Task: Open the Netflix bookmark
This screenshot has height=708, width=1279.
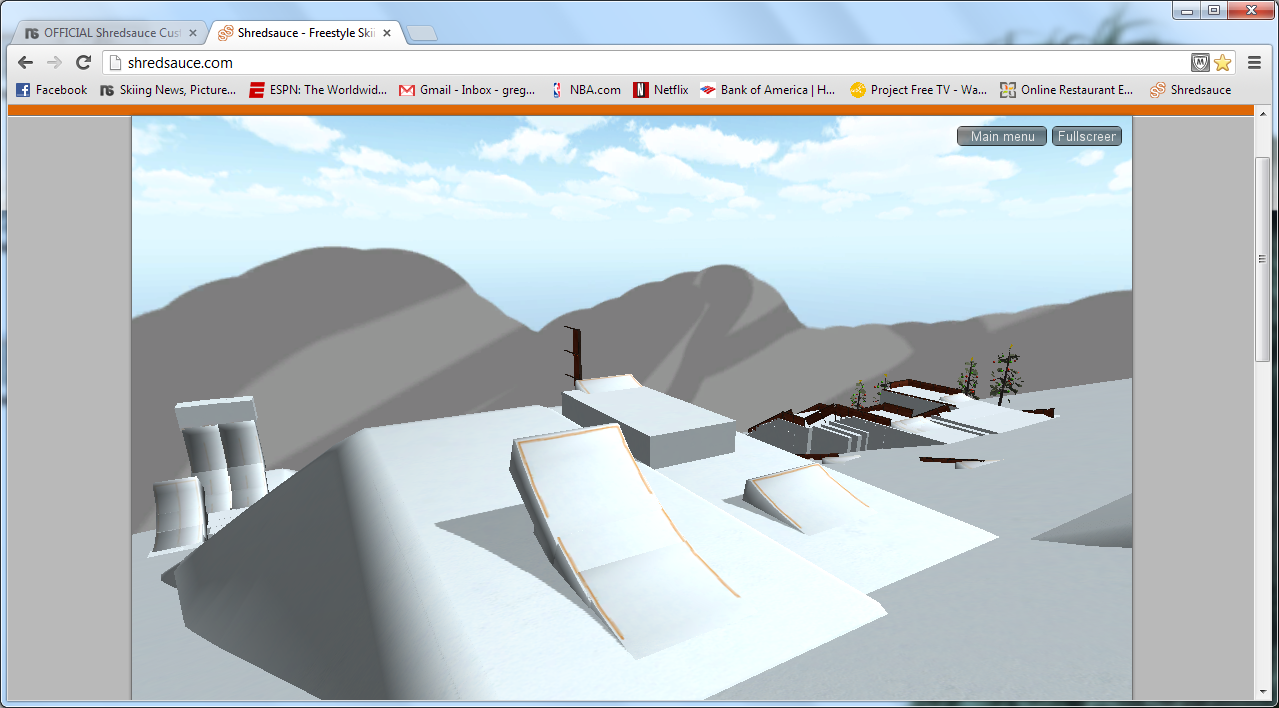Action: [660, 90]
